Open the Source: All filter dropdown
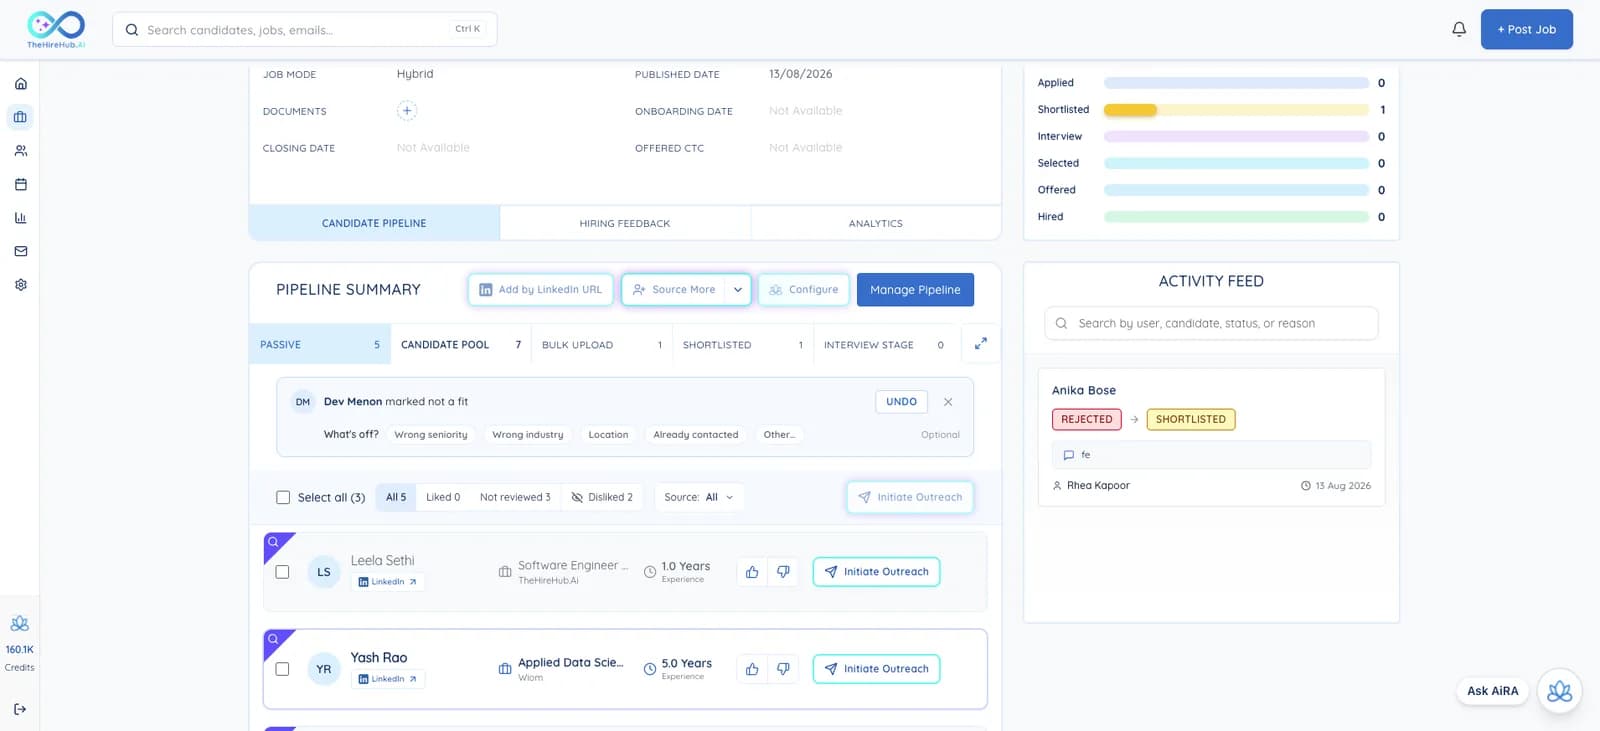This screenshot has height=731, width=1600. pyautogui.click(x=699, y=497)
